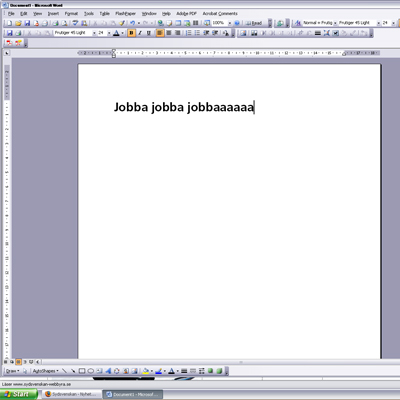400x400 pixels.
Task: Open the Line Color arrow dropdown
Action: [x=165, y=371]
